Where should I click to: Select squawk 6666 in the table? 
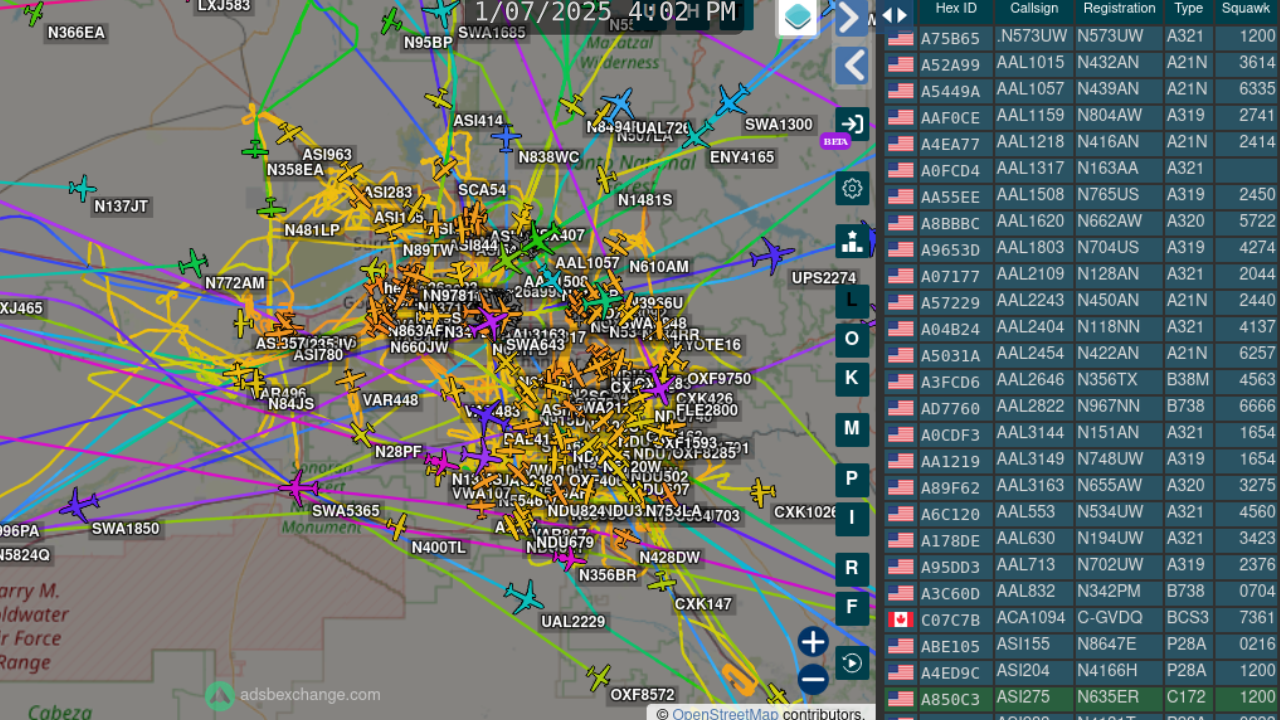1246,407
